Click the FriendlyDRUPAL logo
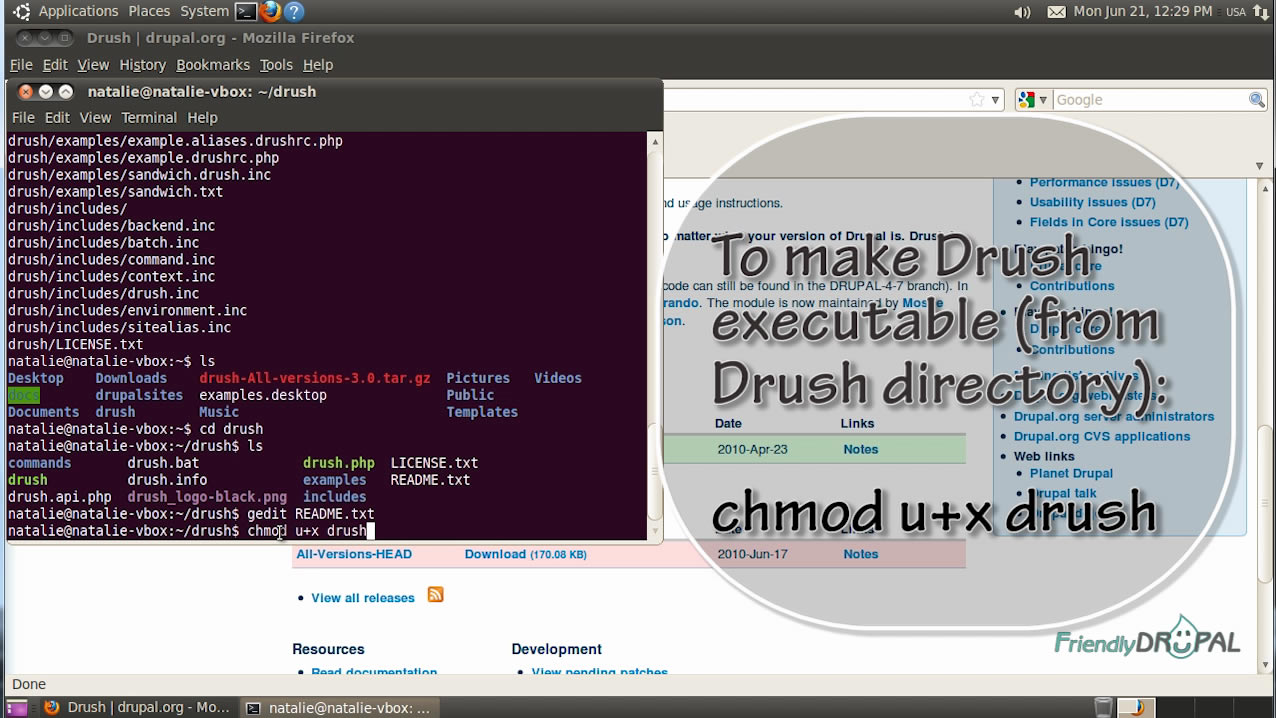The width and height of the screenshot is (1276, 718). [1146, 643]
